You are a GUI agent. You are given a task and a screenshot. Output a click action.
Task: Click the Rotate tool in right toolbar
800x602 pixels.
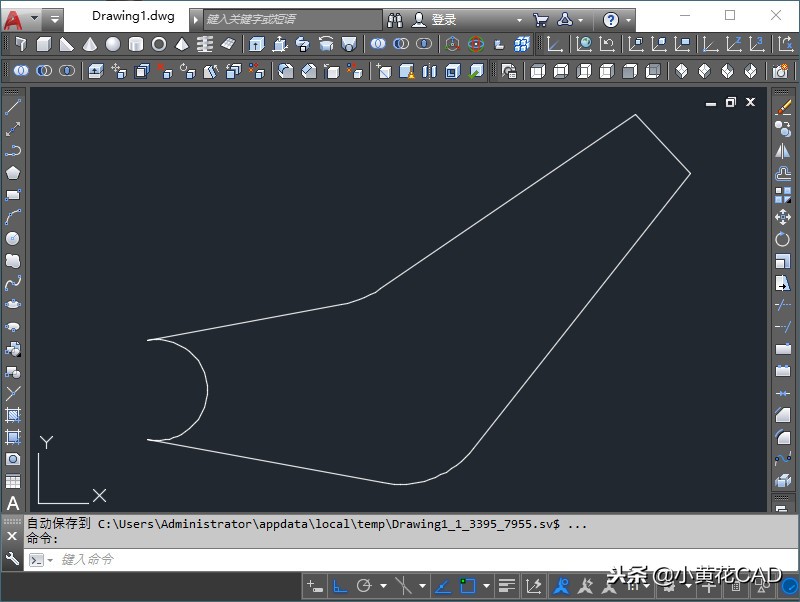pyautogui.click(x=783, y=239)
